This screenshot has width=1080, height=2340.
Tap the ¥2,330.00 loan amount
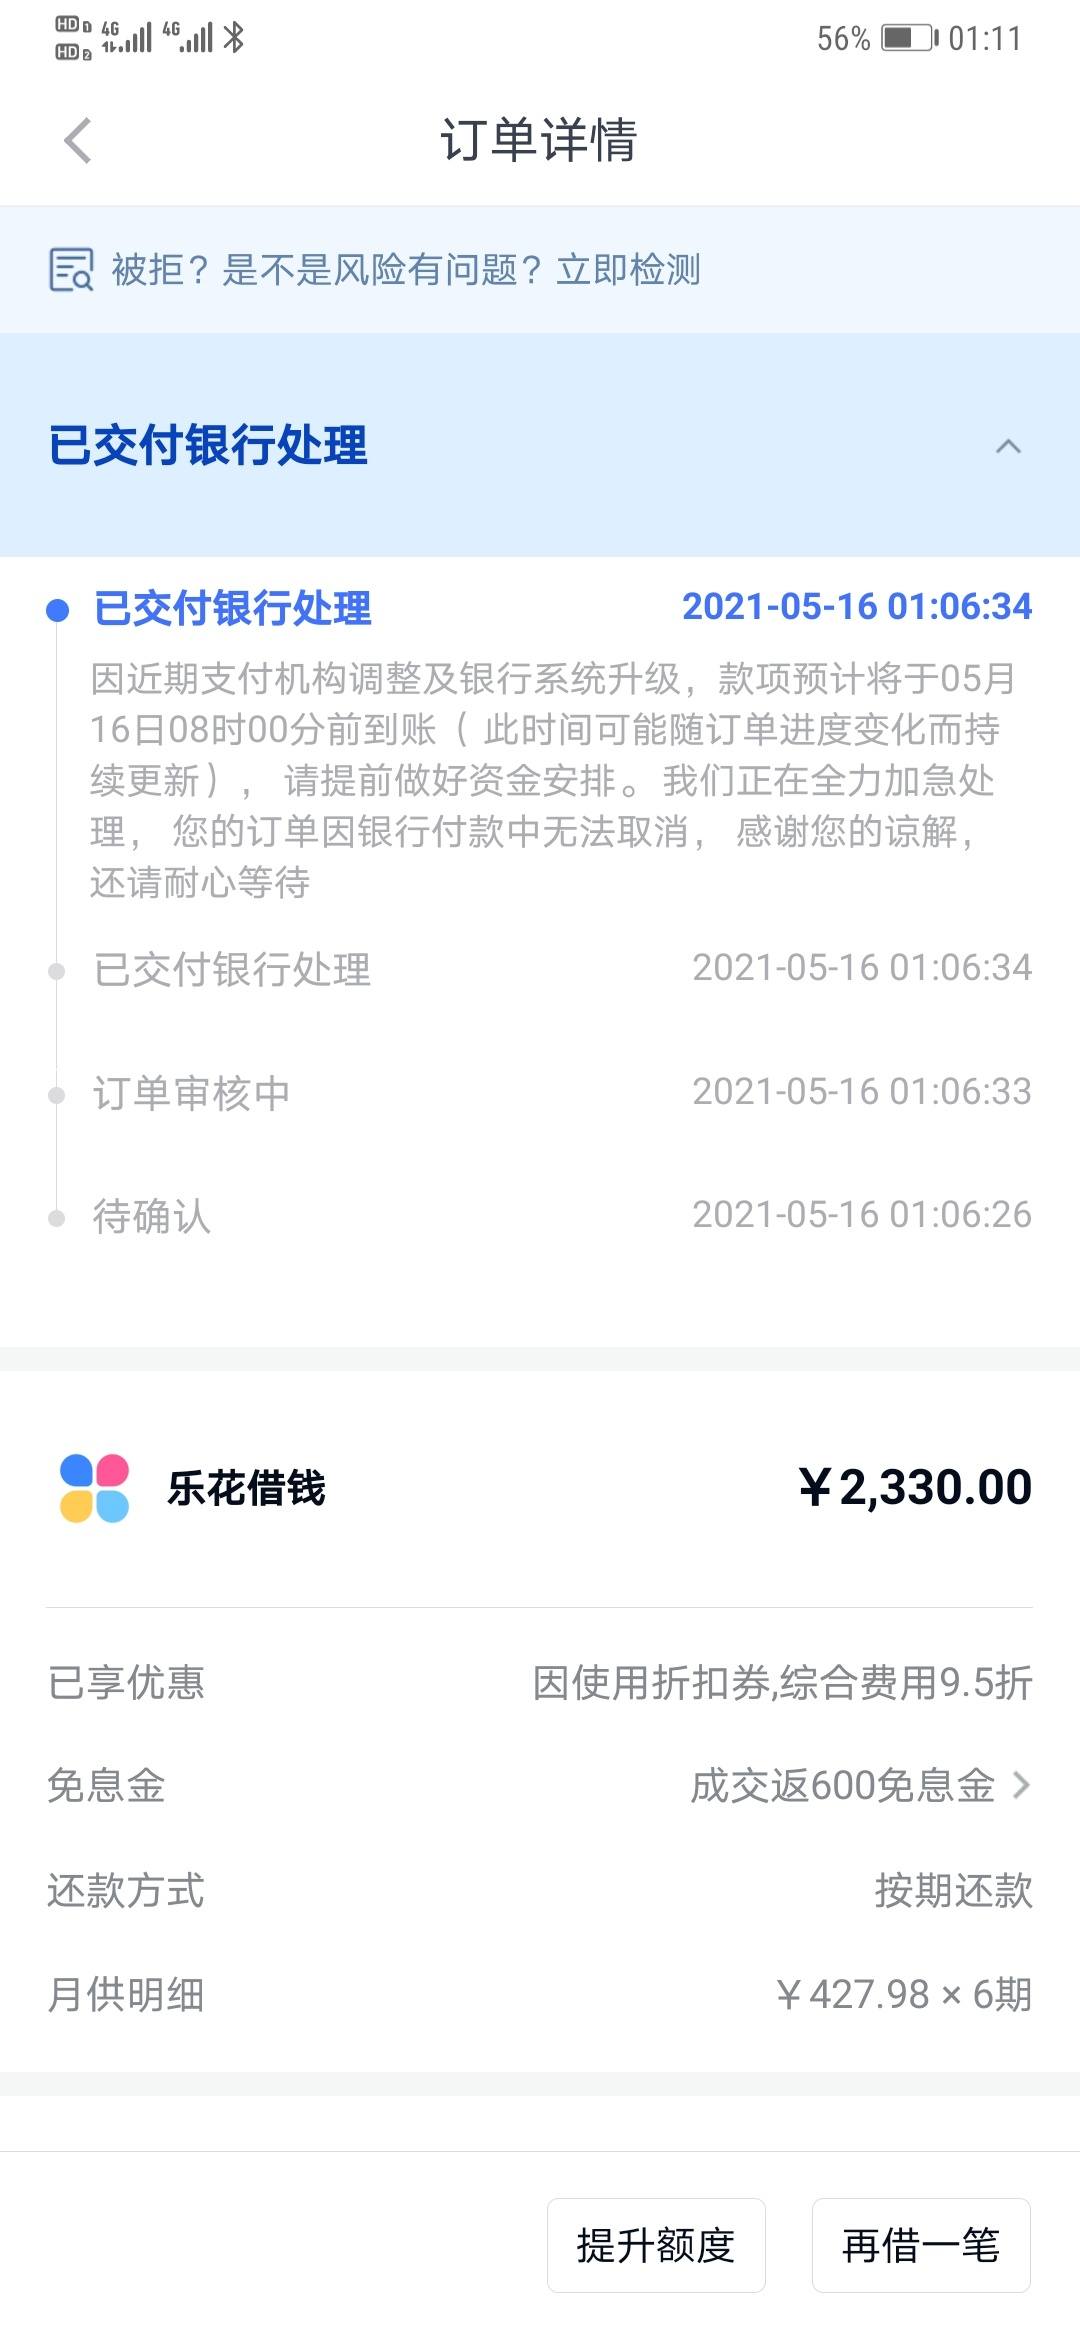(x=915, y=1487)
